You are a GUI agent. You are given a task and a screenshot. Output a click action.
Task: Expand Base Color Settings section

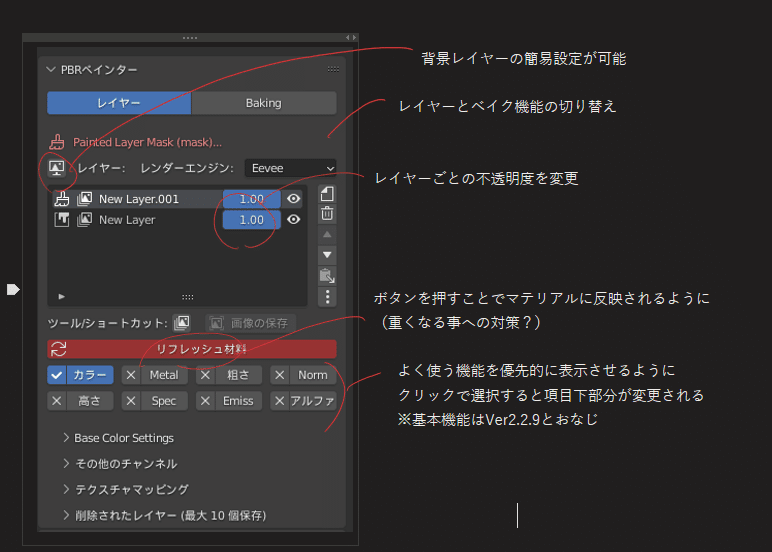point(118,438)
